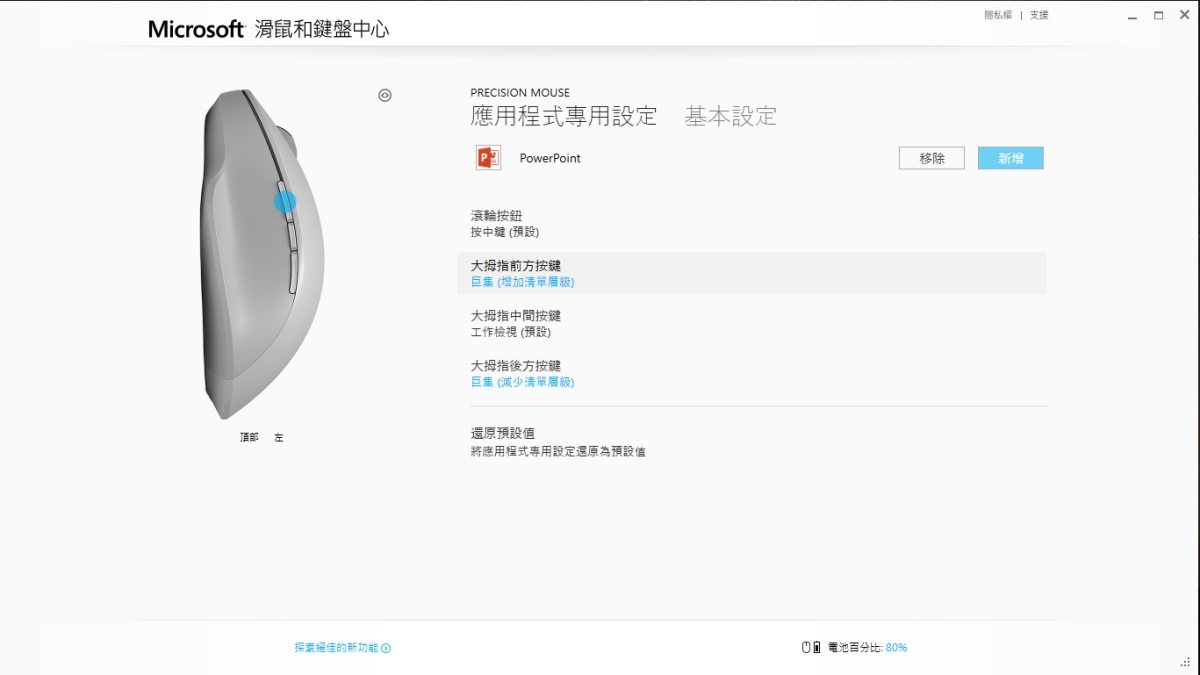
Task: Open the 基本設定 tab
Action: 730,116
